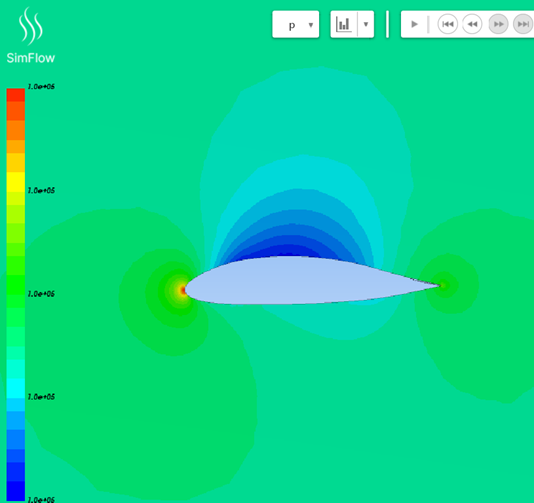
Task: Click the bar chart range icon
Action: pos(343,24)
